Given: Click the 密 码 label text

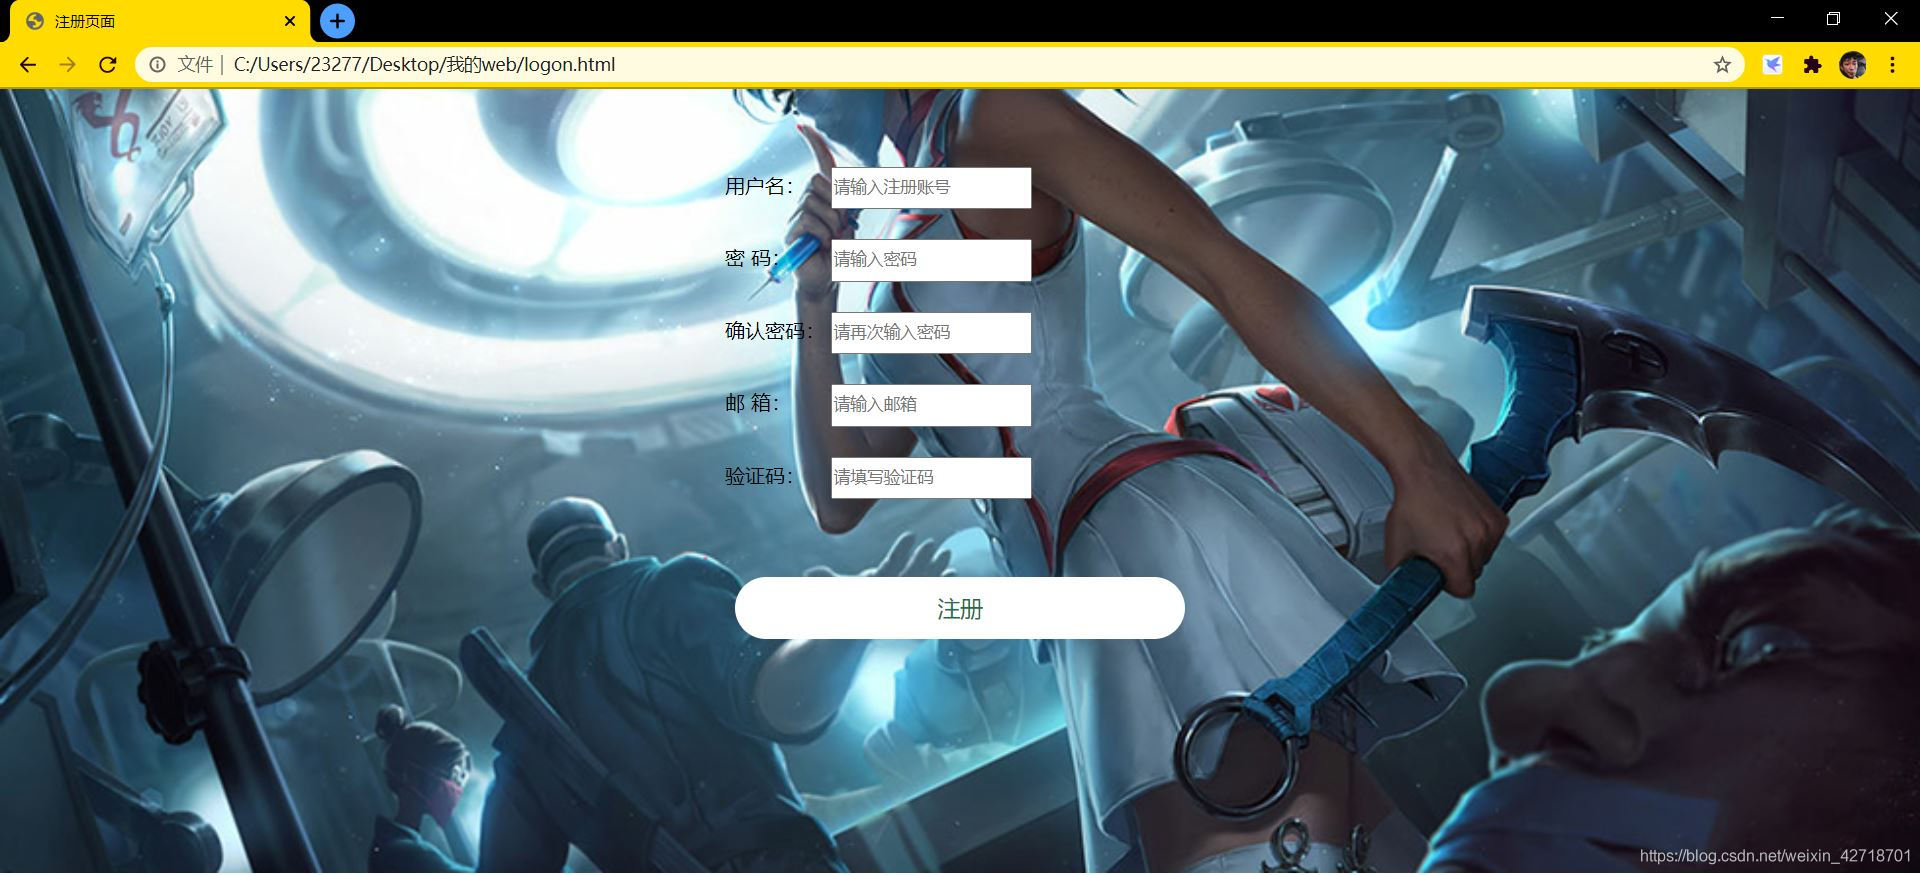Looking at the screenshot, I should (752, 259).
